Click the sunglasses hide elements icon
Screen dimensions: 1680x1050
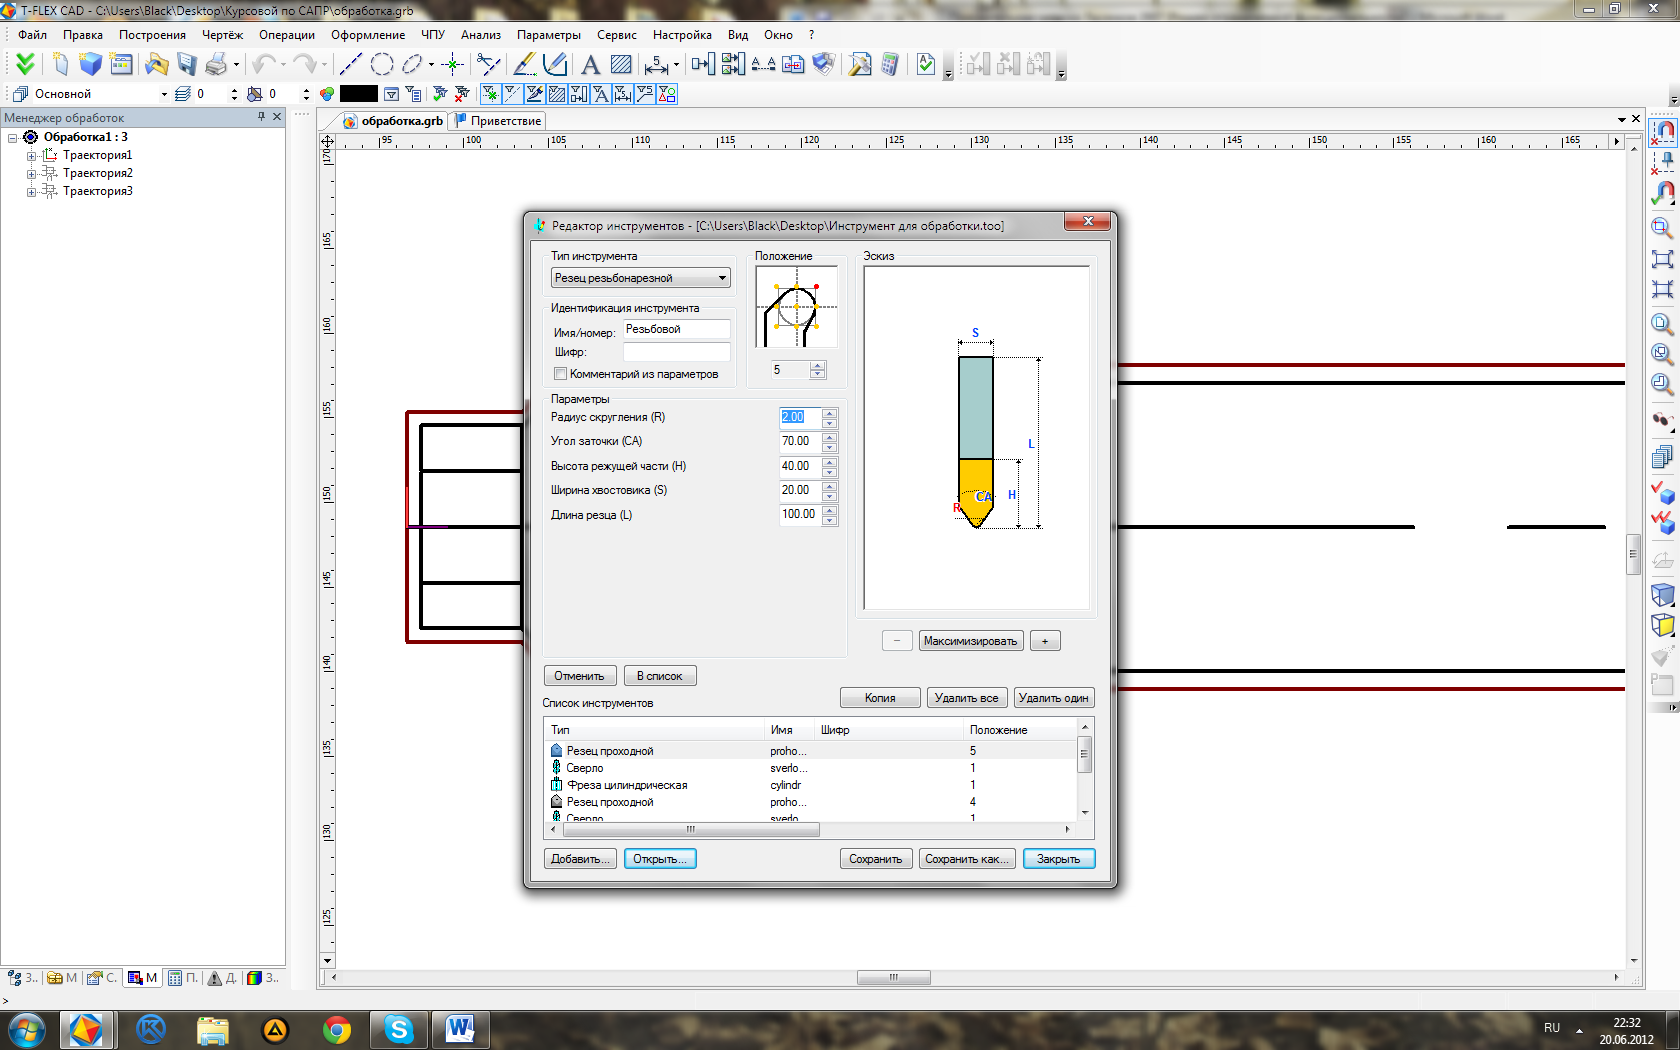pyautogui.click(x=1662, y=421)
